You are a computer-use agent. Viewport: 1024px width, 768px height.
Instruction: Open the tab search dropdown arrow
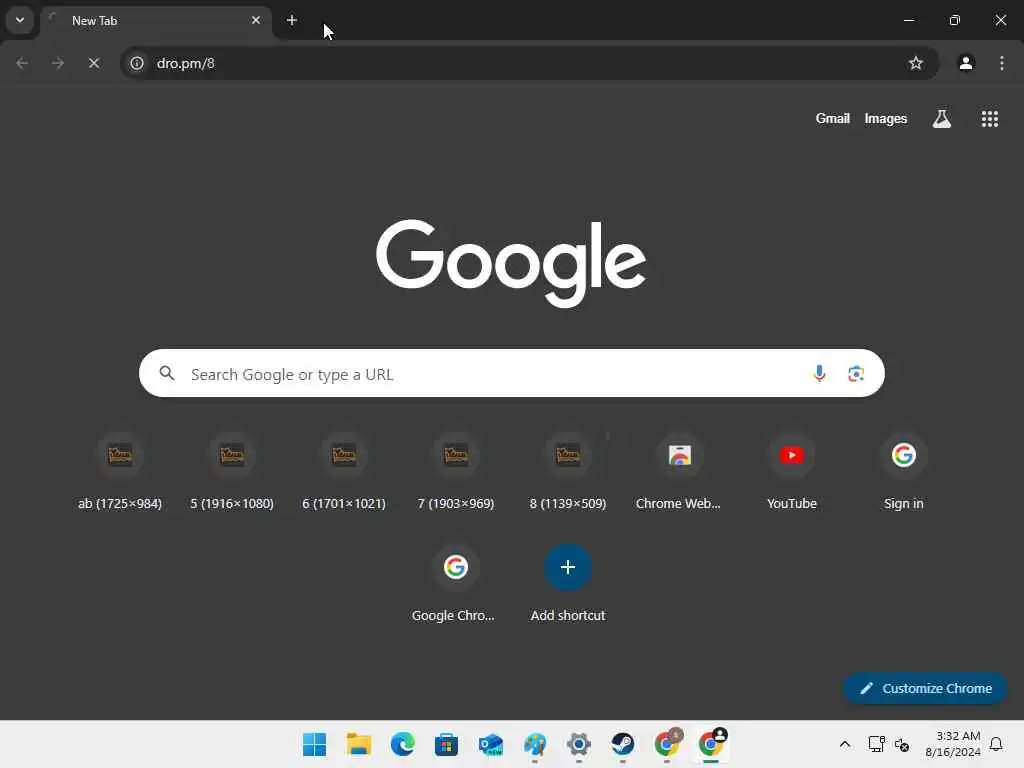[x=20, y=20]
